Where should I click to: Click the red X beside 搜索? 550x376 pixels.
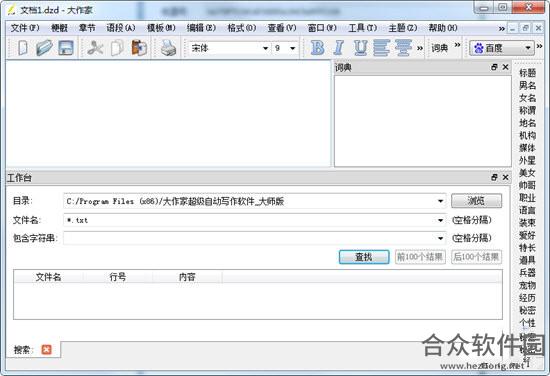point(46,349)
